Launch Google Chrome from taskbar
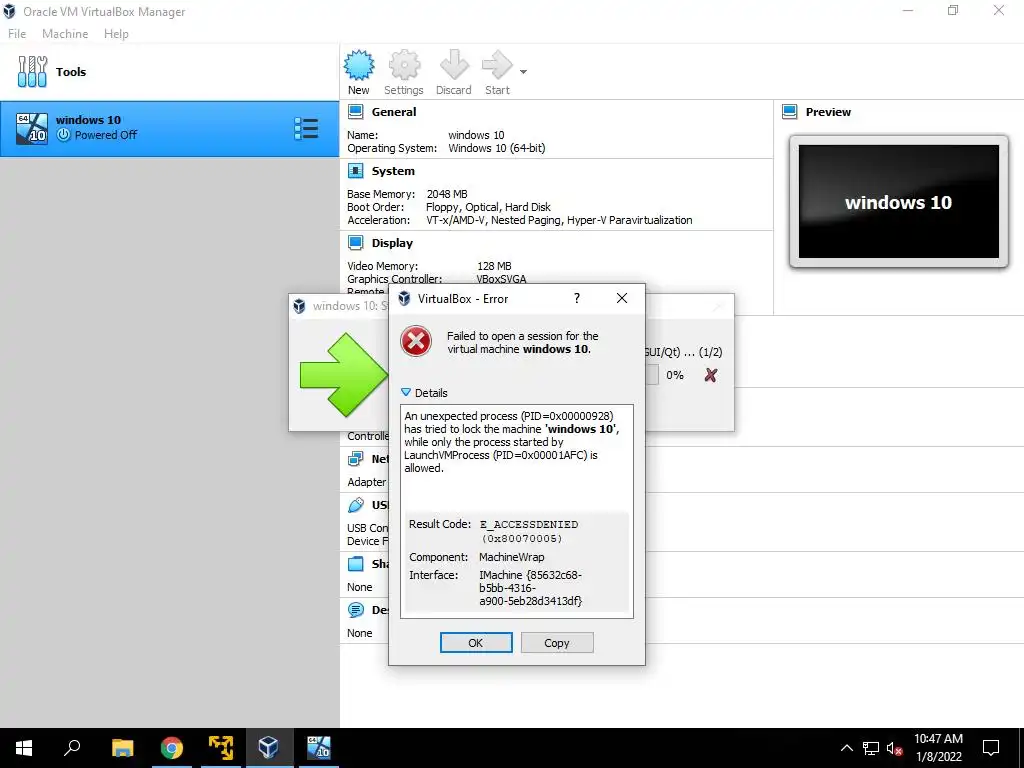Image resolution: width=1024 pixels, height=768 pixels. point(172,748)
